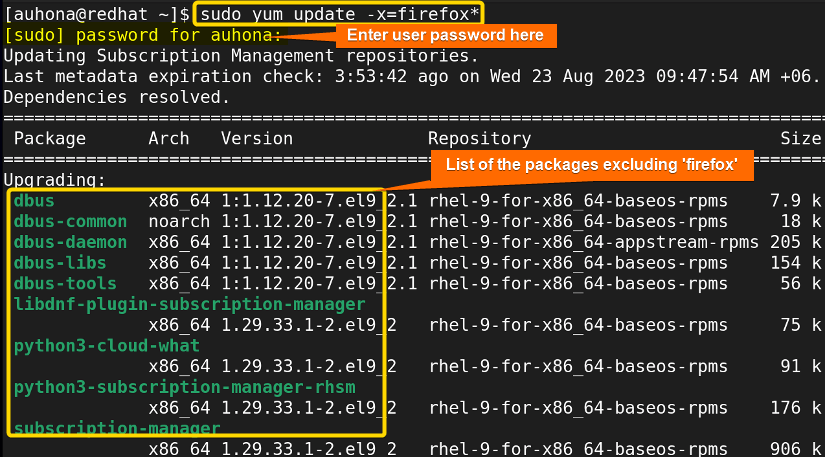Click the 'Last metadata expiration check' line
This screenshot has height=457, width=825.
411,77
